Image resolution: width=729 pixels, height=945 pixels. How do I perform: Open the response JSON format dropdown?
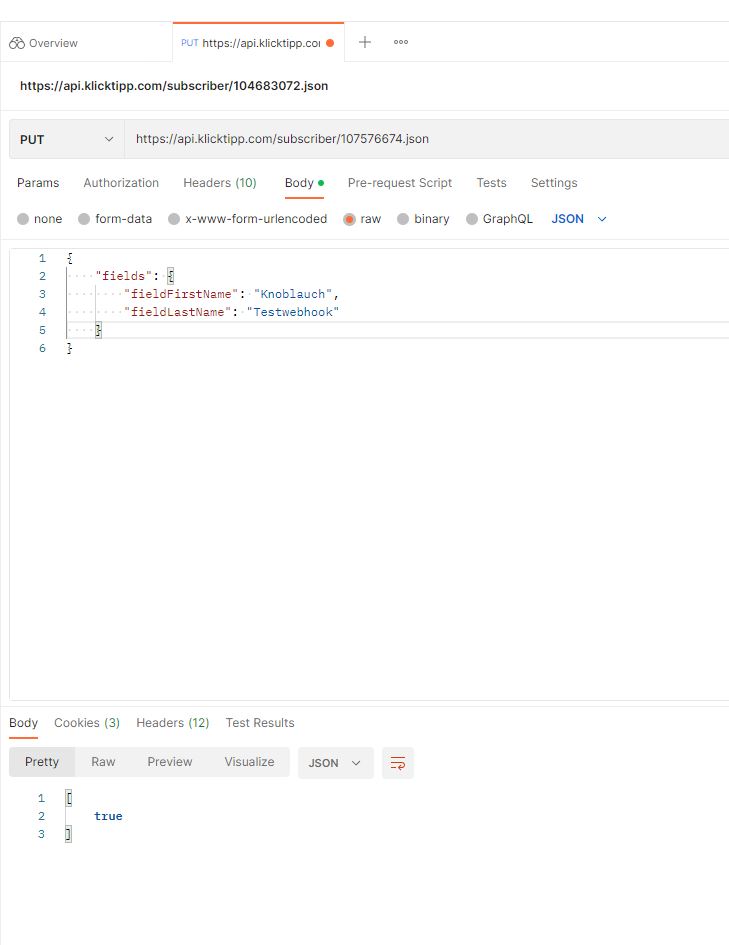click(335, 763)
